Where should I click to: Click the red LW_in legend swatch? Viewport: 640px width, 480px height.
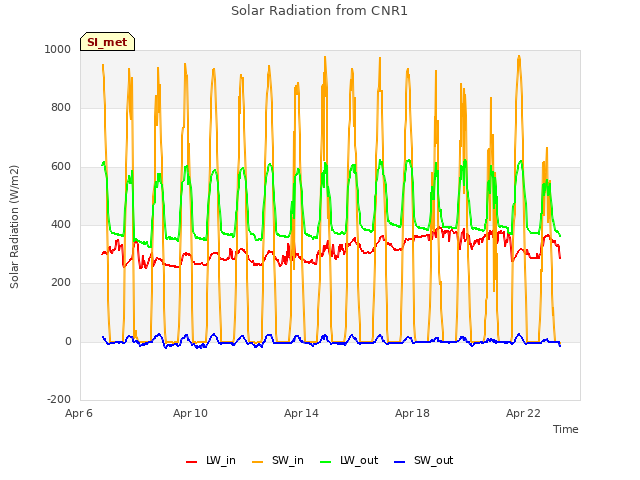pyautogui.click(x=191, y=462)
